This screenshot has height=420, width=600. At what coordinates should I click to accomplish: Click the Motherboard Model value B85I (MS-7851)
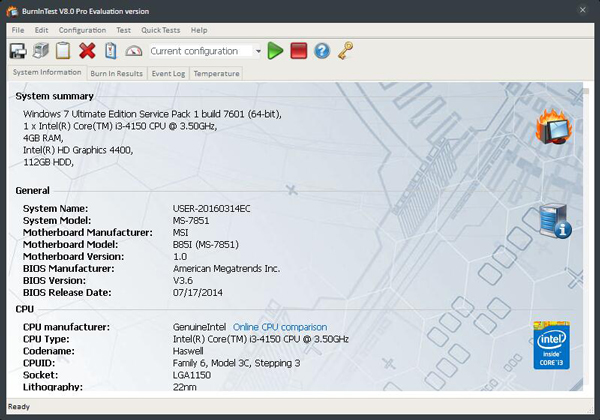pos(205,244)
